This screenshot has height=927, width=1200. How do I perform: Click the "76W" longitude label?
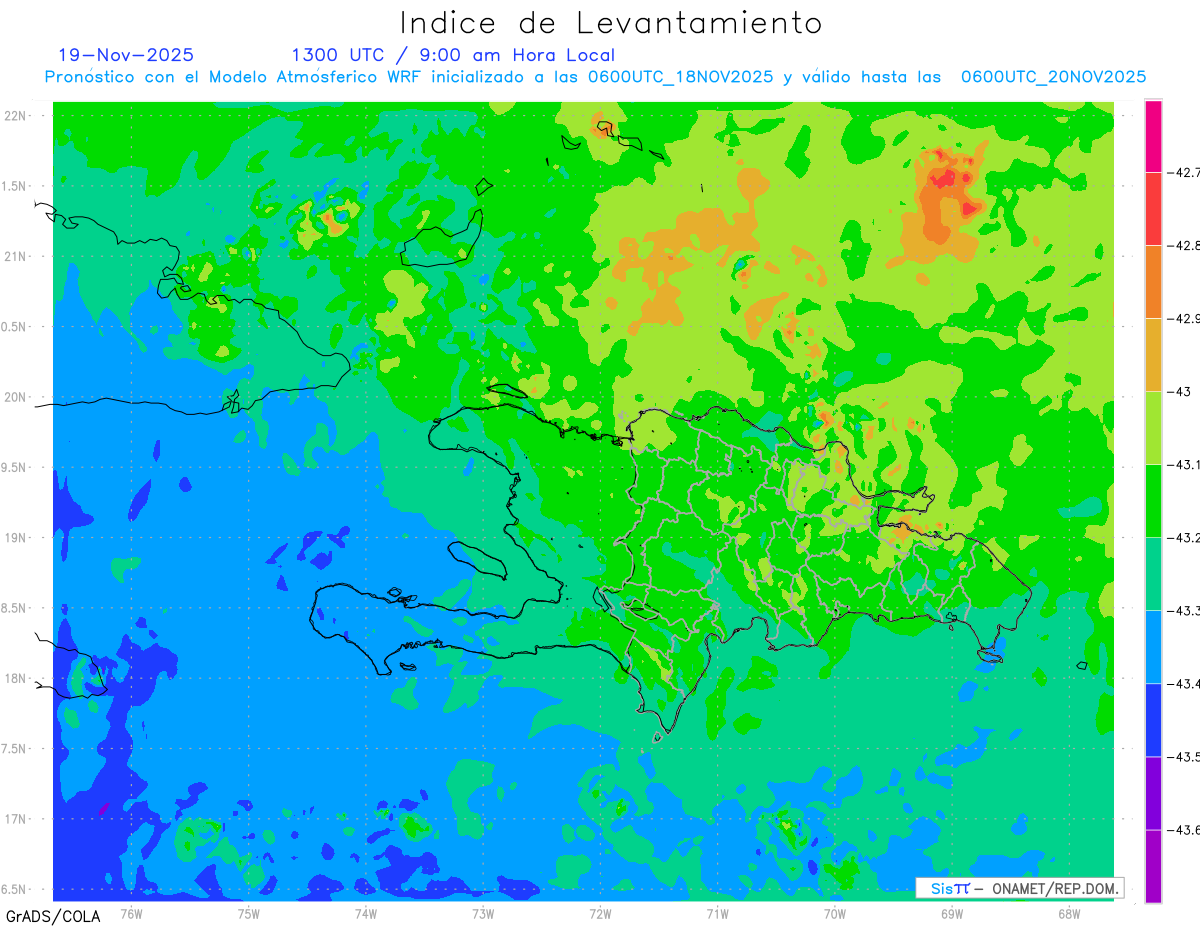[x=131, y=913]
